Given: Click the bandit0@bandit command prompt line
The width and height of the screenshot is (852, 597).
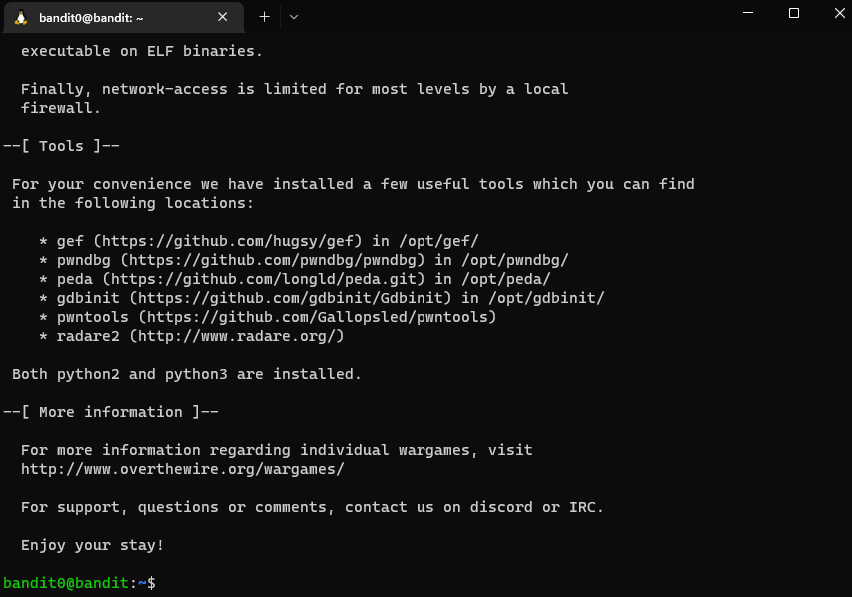Looking at the screenshot, I should (78, 583).
